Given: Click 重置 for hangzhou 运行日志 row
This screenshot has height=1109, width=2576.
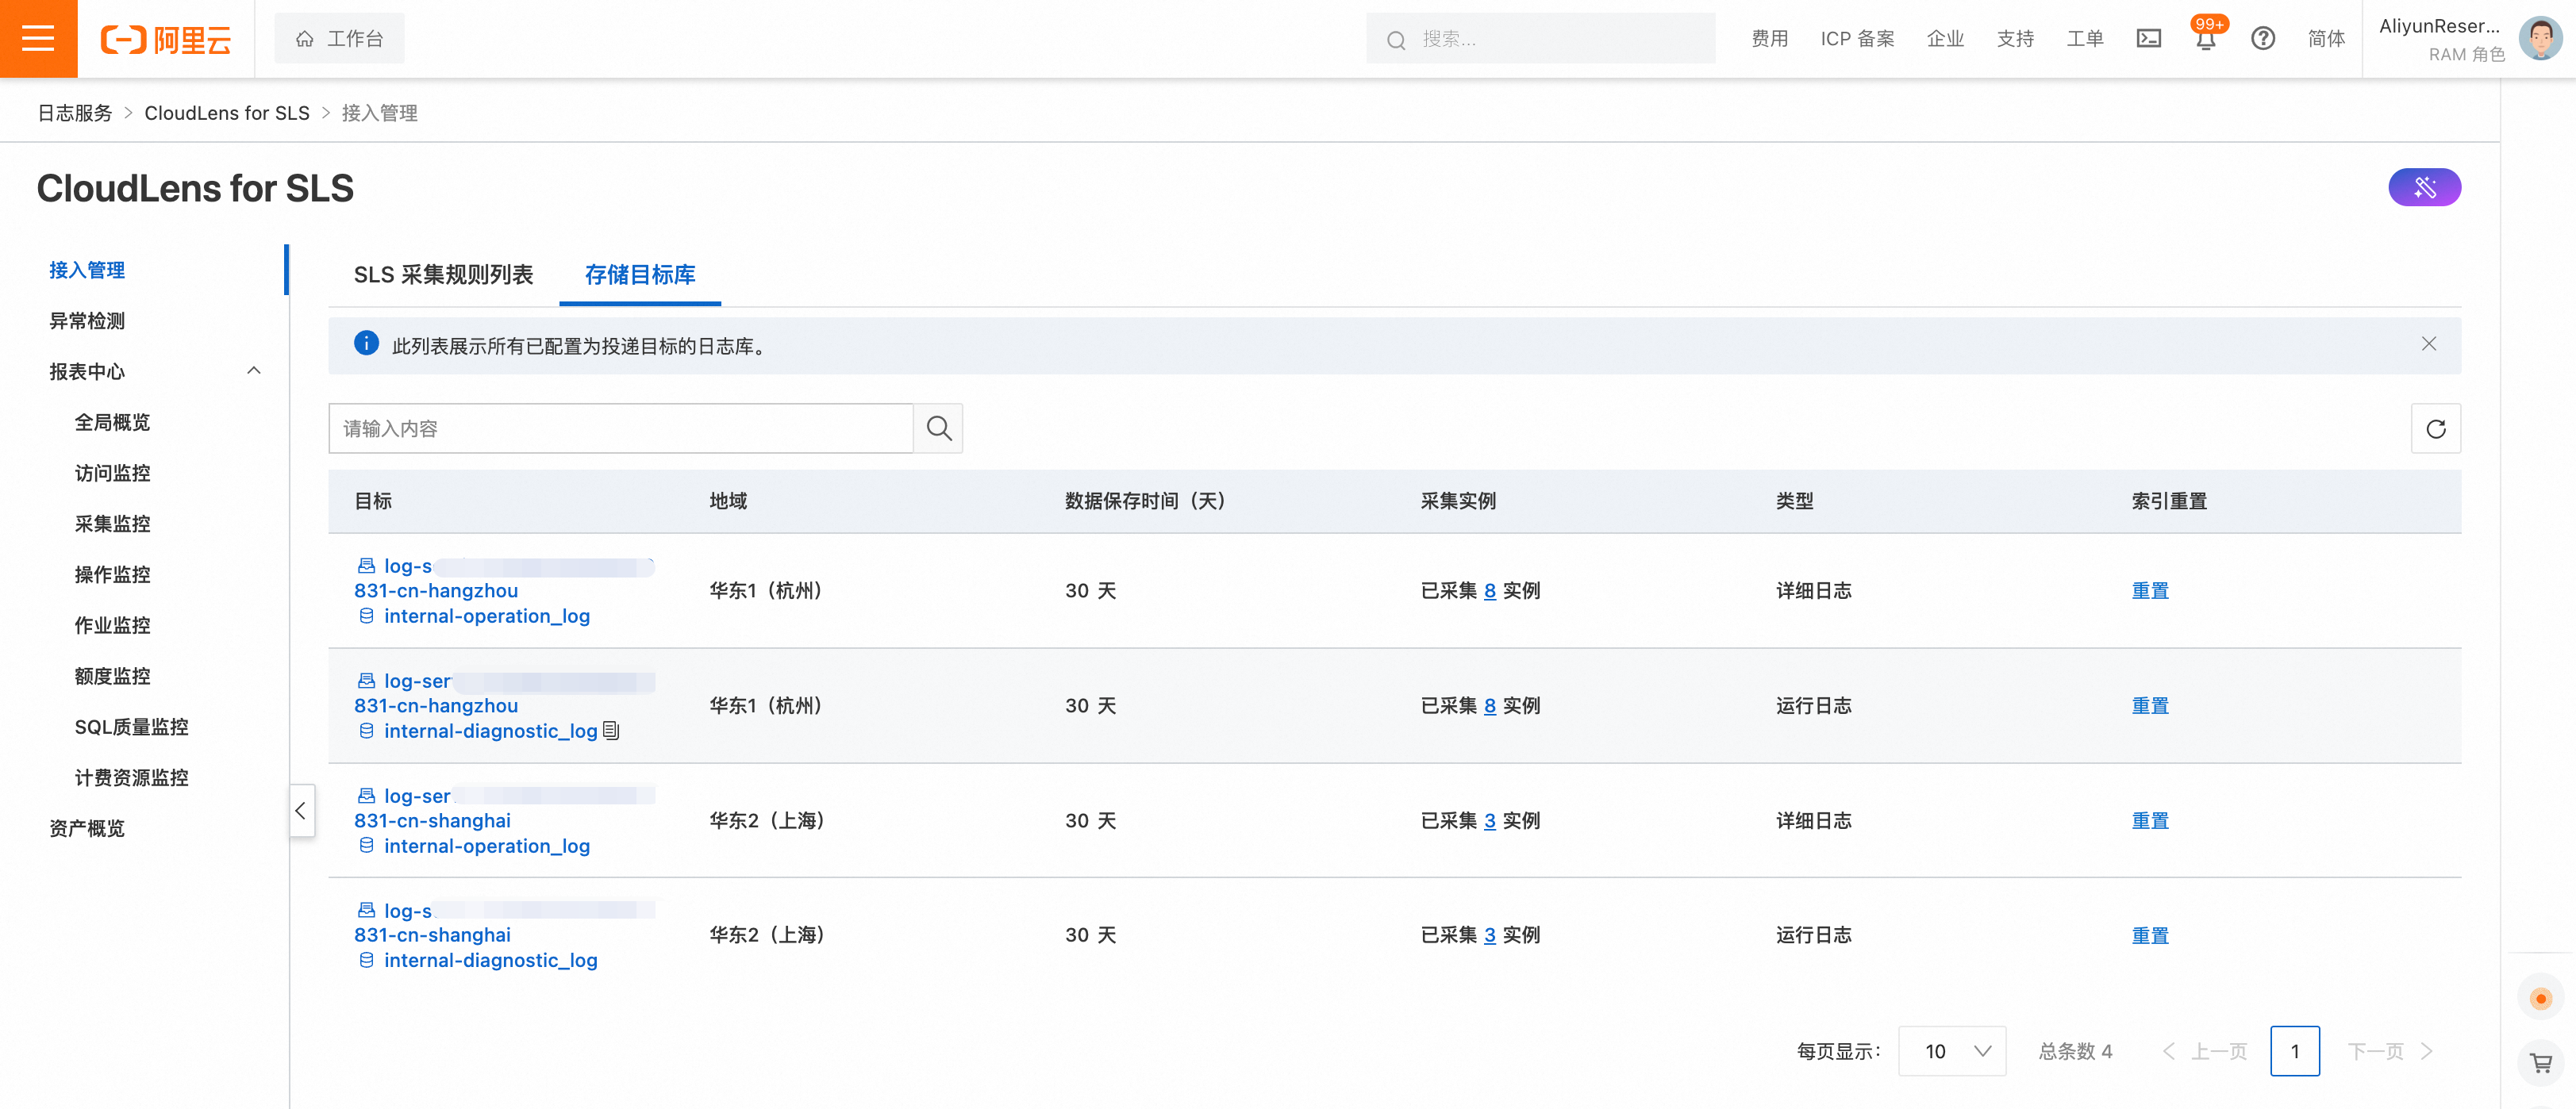Looking at the screenshot, I should pos(2150,706).
